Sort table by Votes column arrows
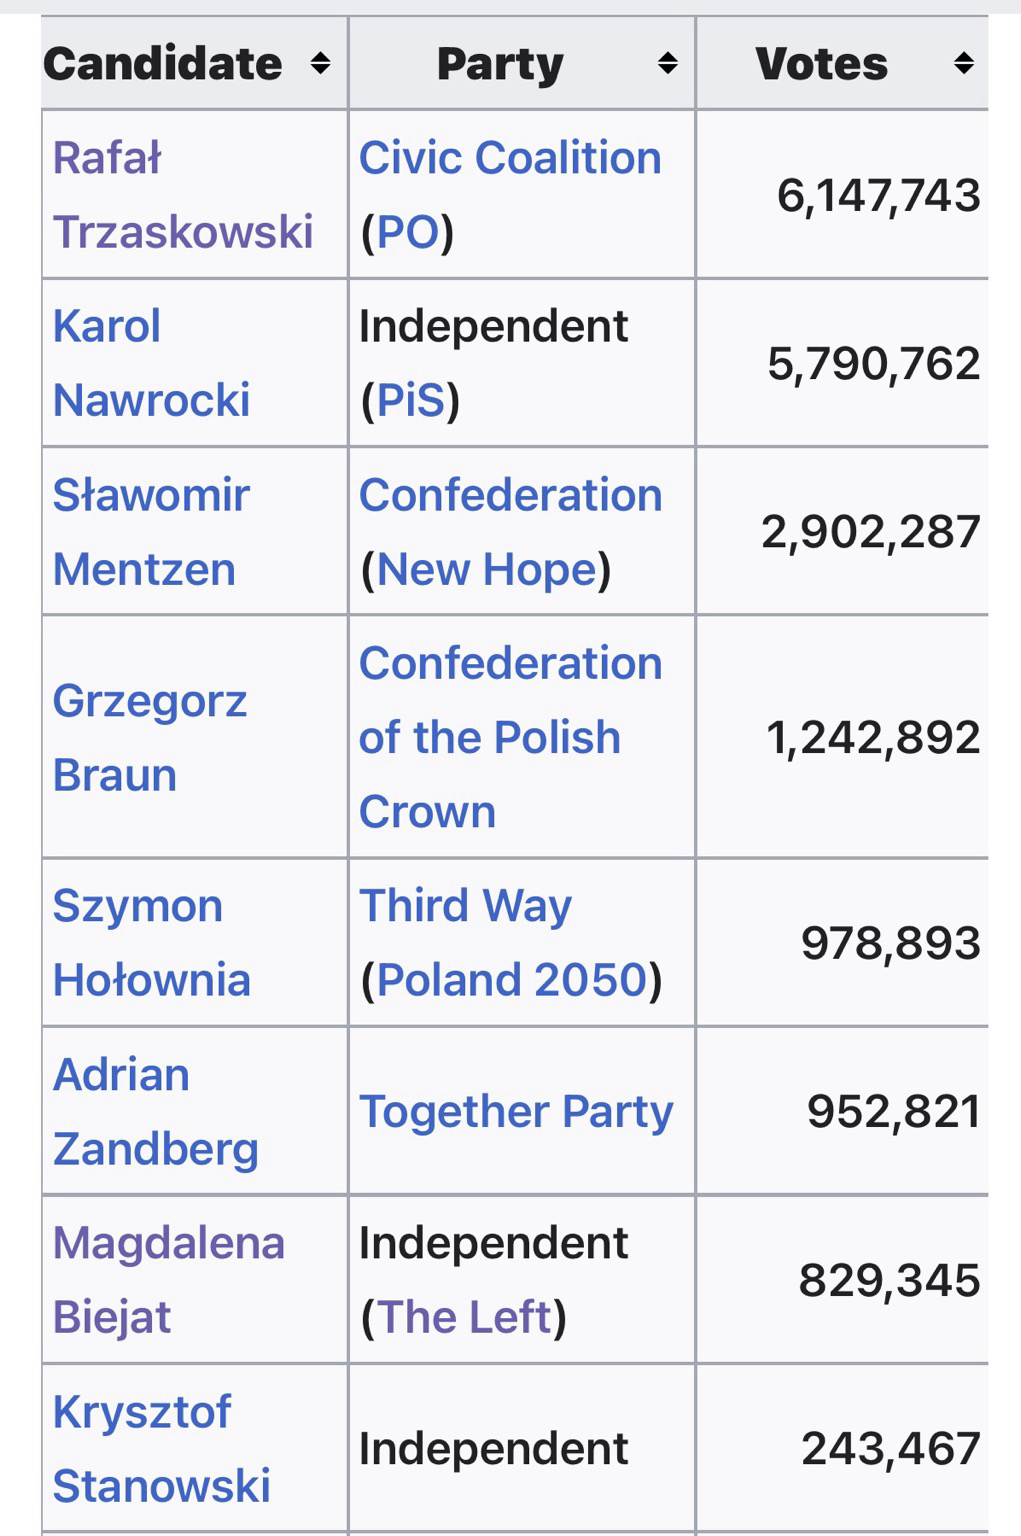The width and height of the screenshot is (1021, 1536). (x=964, y=64)
